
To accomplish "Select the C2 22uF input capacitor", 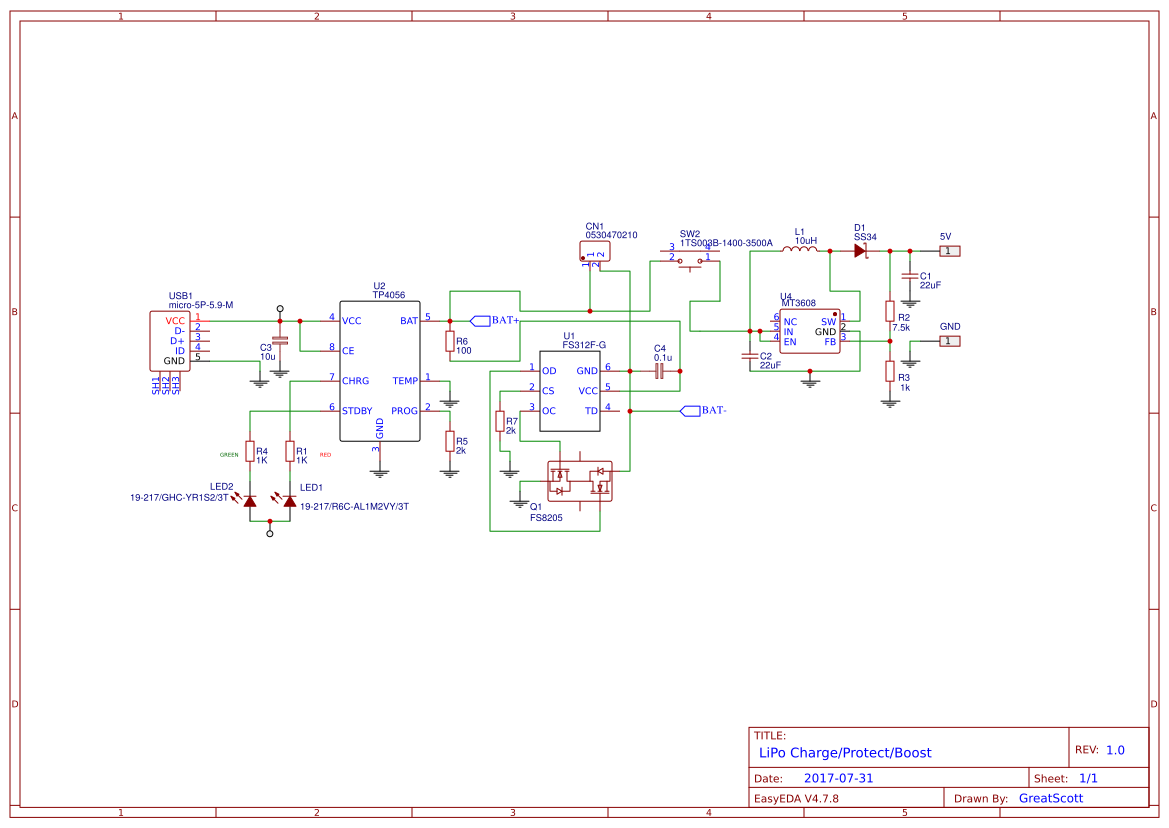I will tap(749, 356).
